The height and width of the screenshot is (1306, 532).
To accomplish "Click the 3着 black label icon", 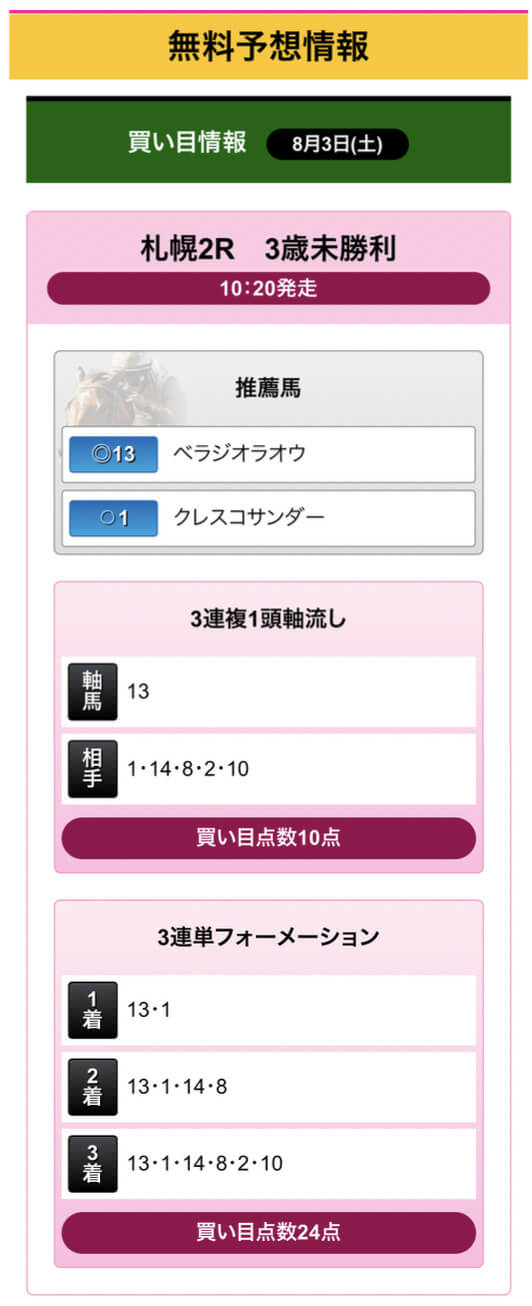I will pos(92,1164).
